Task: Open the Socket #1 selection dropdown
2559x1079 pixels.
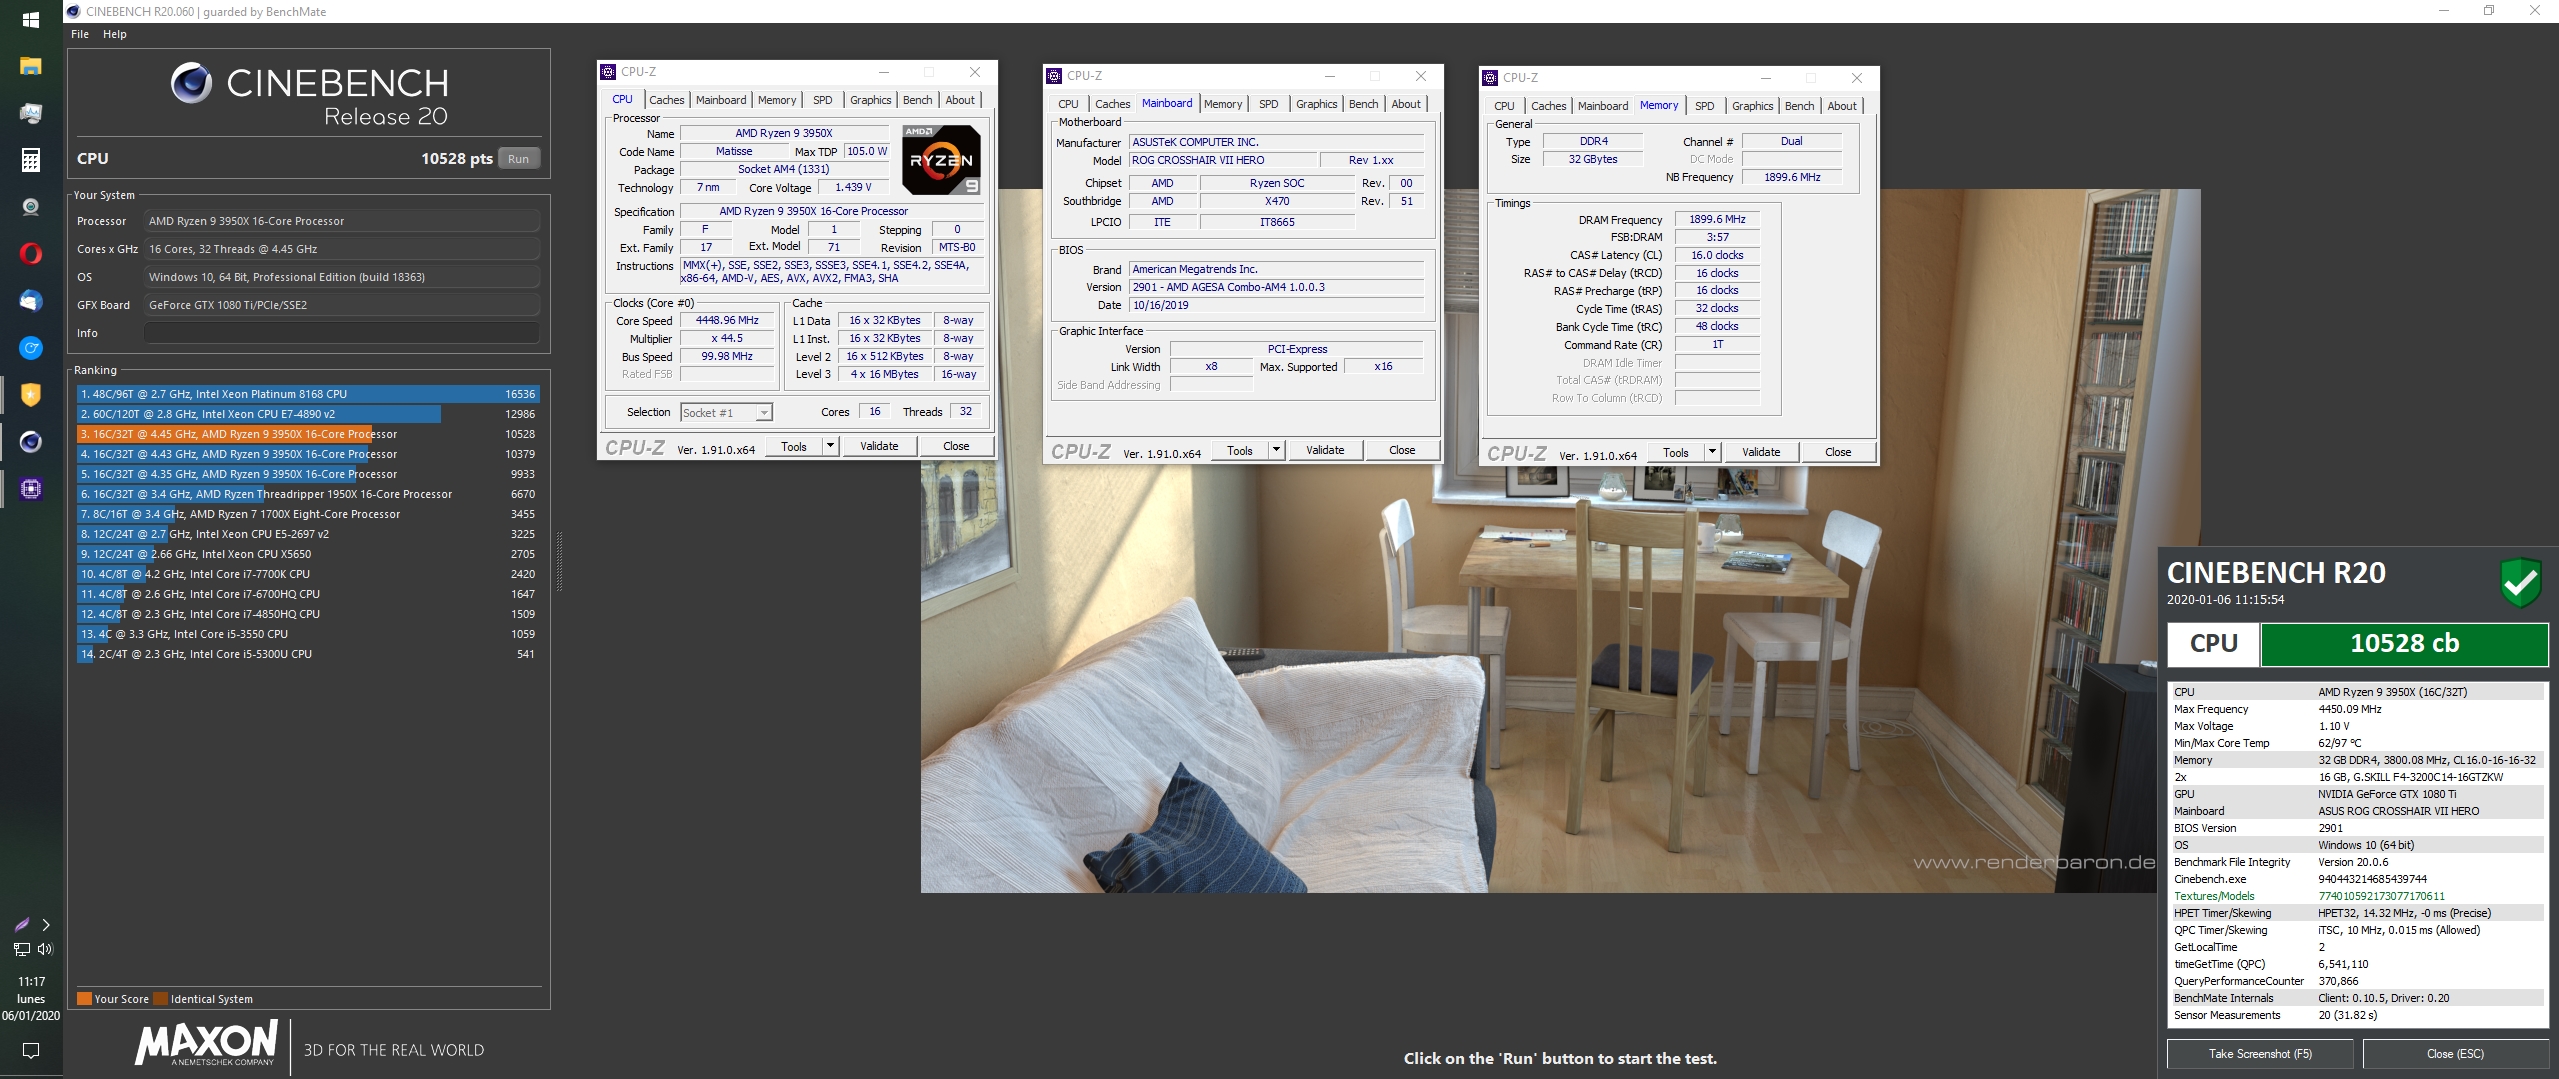Action: coord(726,413)
